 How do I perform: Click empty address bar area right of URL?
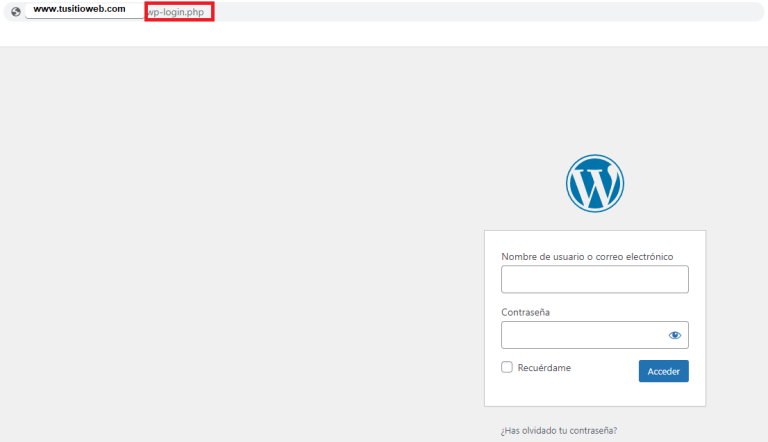(x=480, y=11)
